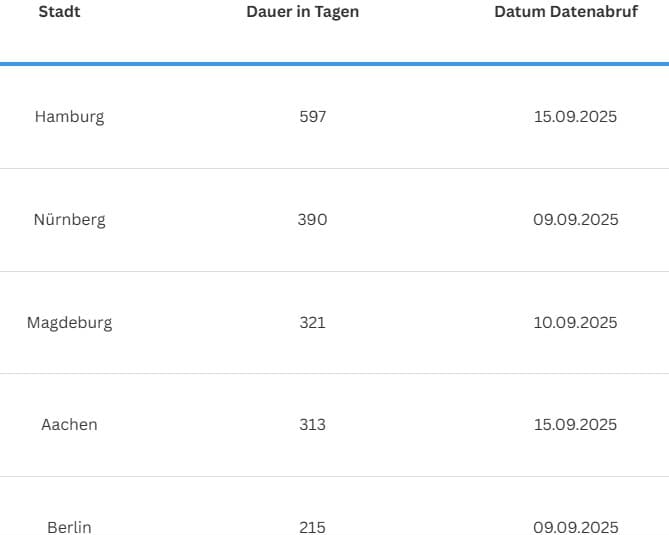Click the blue header divider line
Viewport: 669px width, 535px height.
tap(334, 64)
